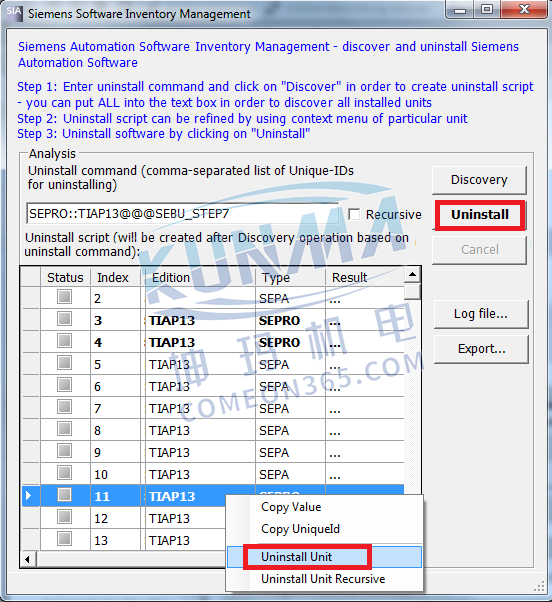
Task: Click the horizontal scrollbar left arrow
Action: (28, 559)
